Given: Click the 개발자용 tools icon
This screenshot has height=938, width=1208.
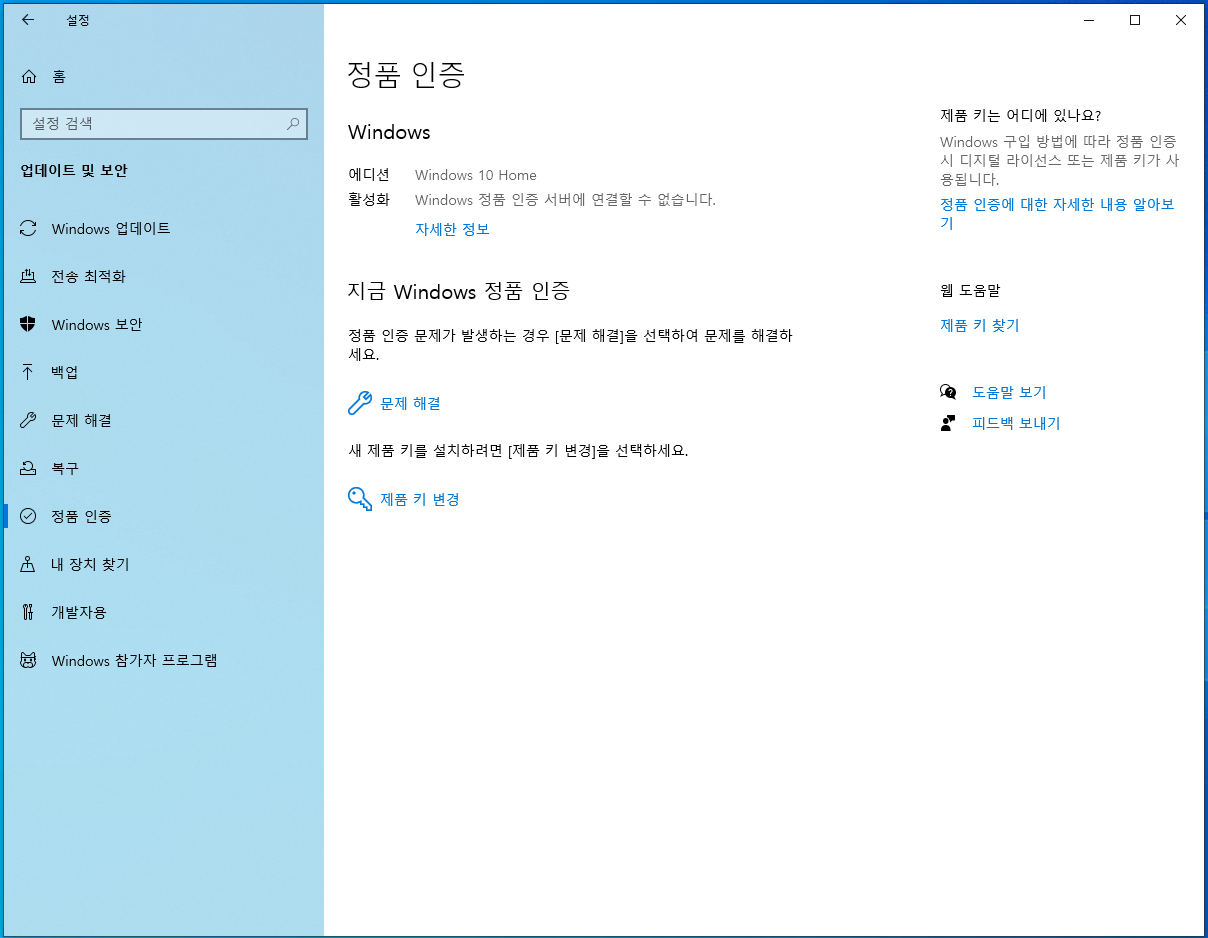Looking at the screenshot, I should tap(29, 613).
